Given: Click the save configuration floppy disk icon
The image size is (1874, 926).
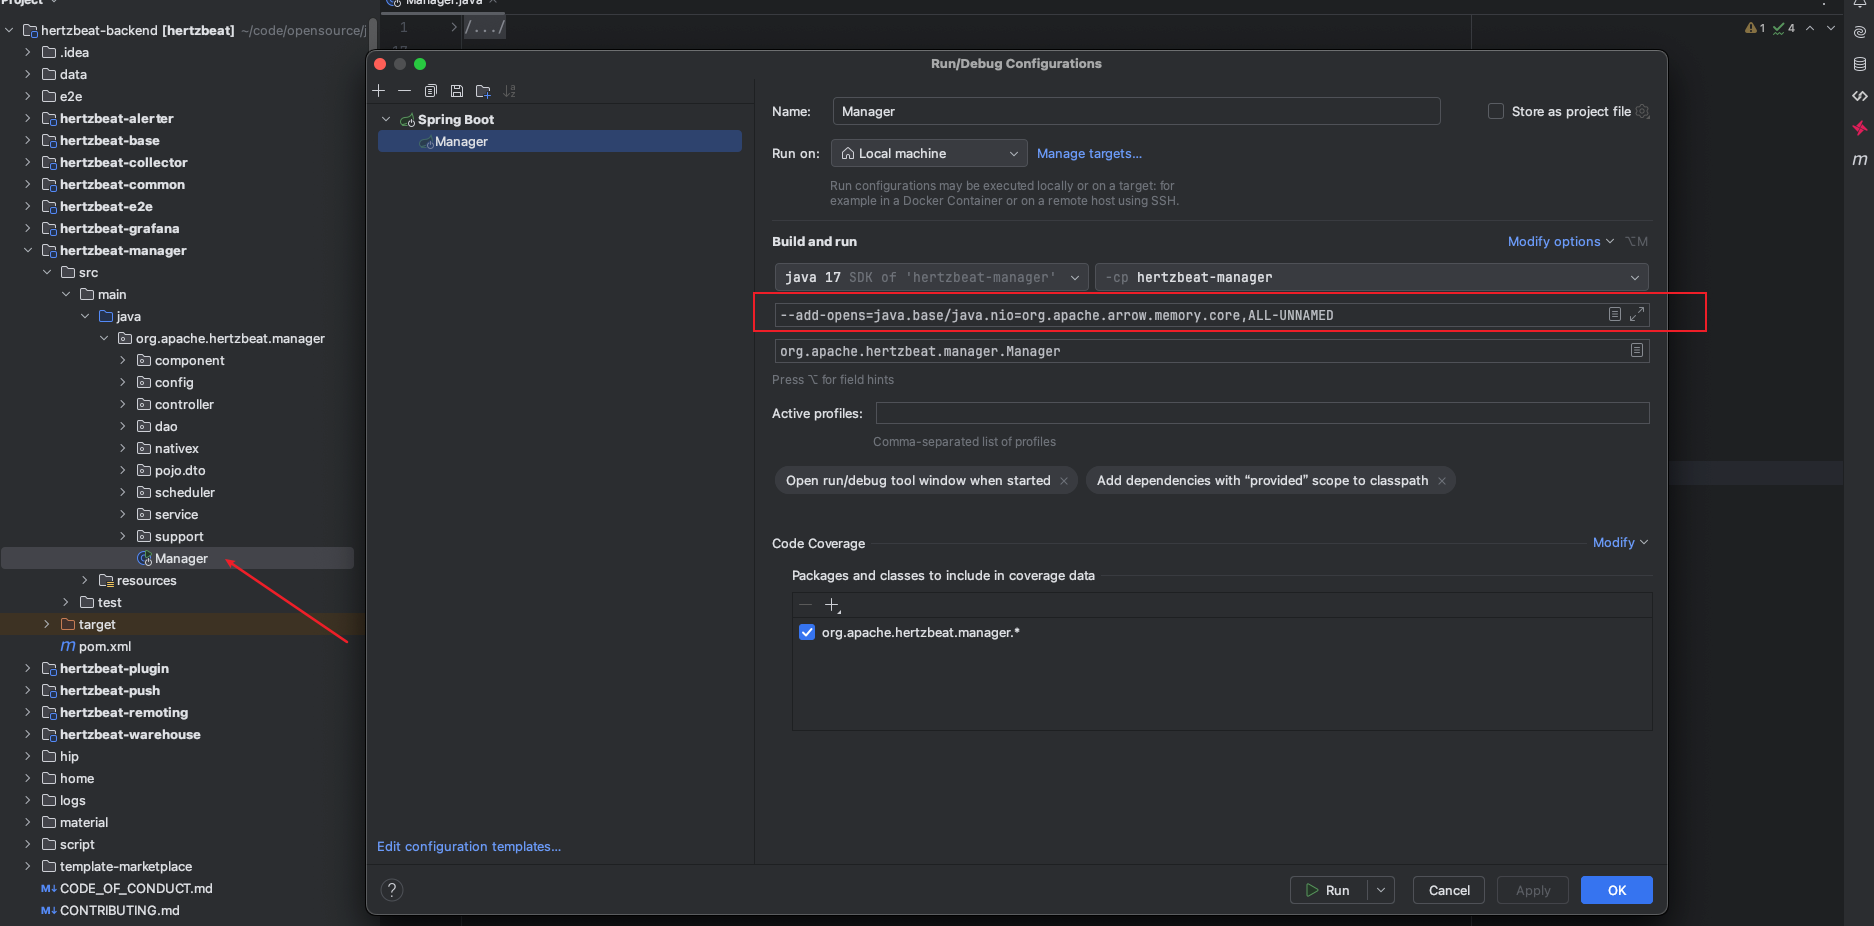Looking at the screenshot, I should (457, 91).
